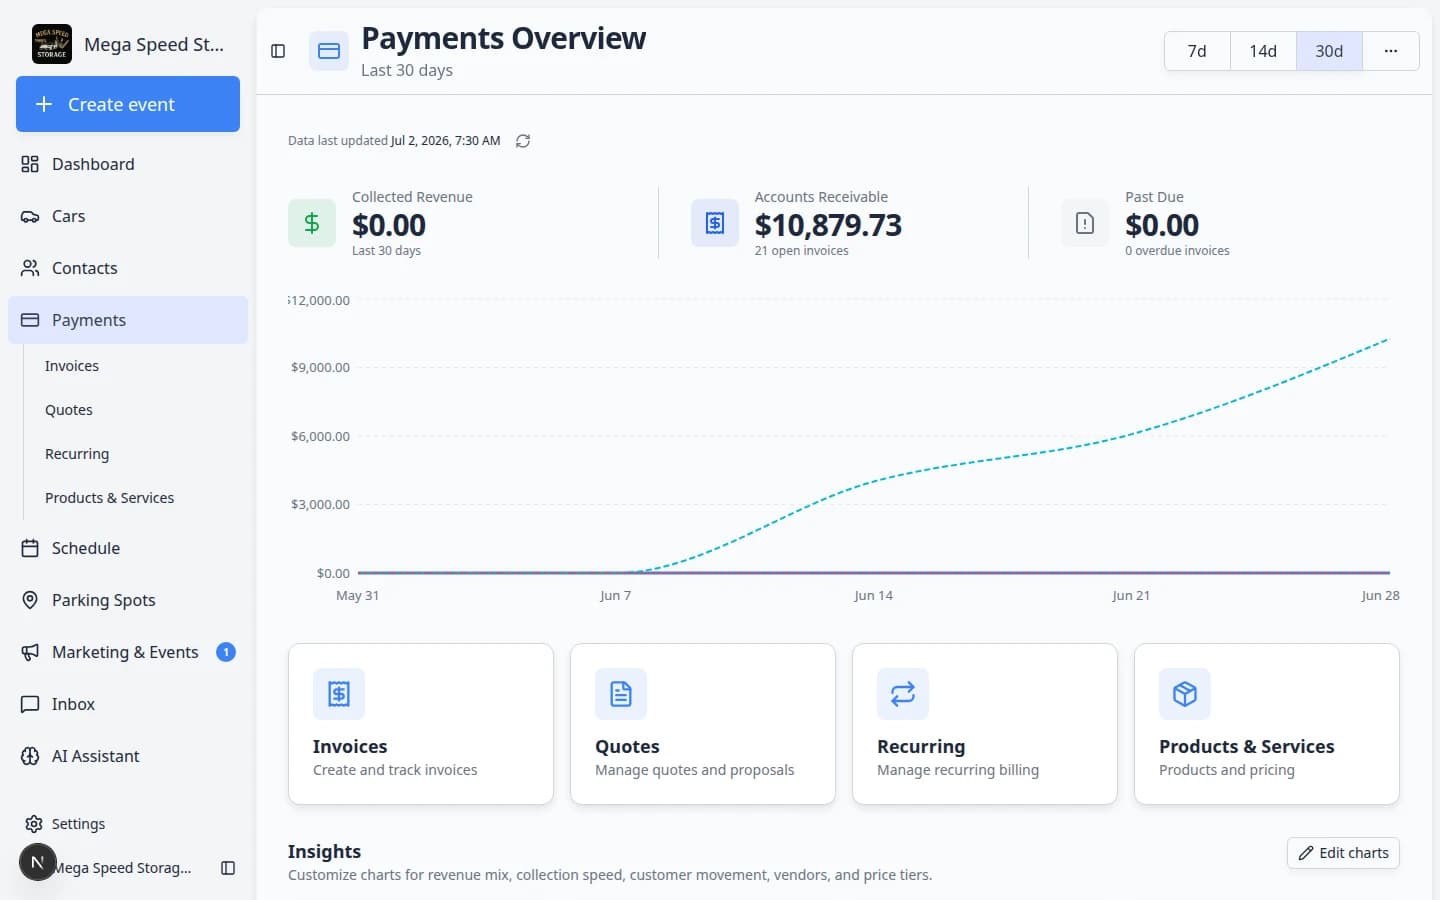The height and width of the screenshot is (900, 1440).
Task: Click the Quotes card document icon
Action: [621, 694]
